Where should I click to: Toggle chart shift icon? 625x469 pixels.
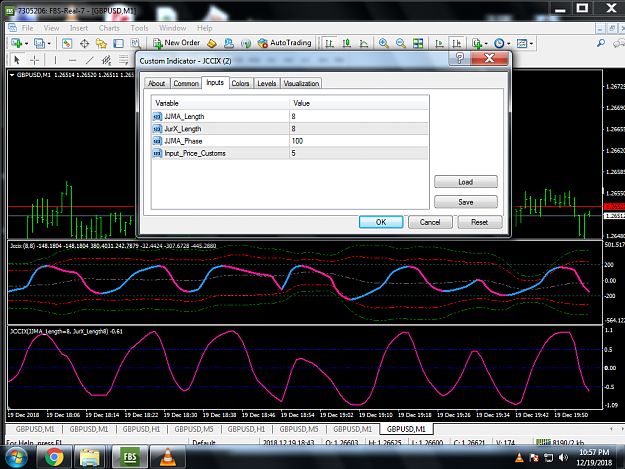point(456,43)
